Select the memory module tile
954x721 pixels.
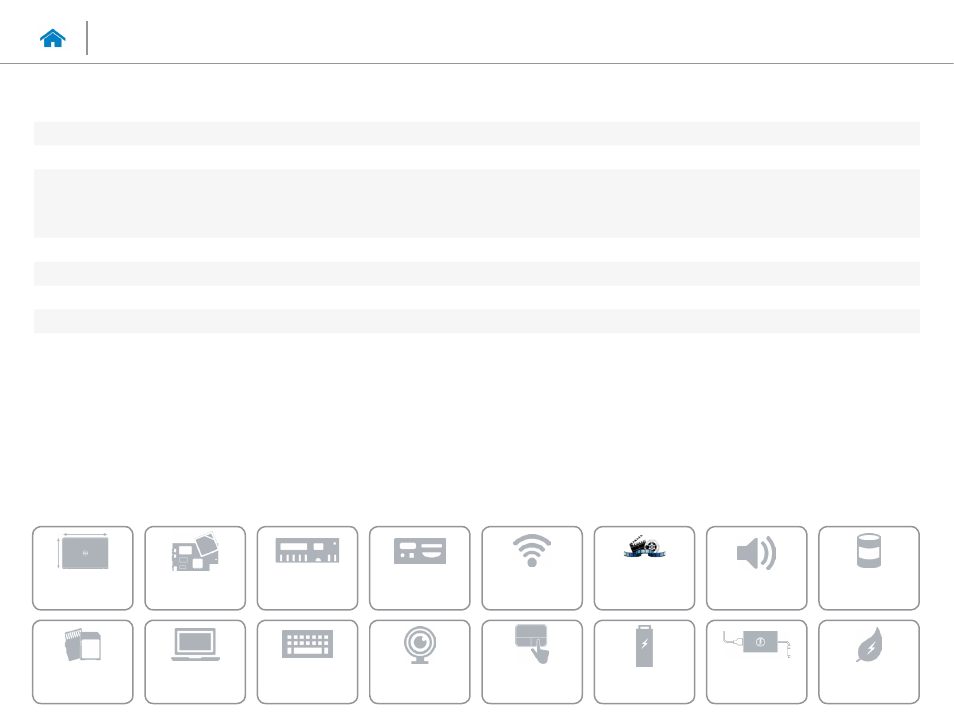click(x=307, y=568)
